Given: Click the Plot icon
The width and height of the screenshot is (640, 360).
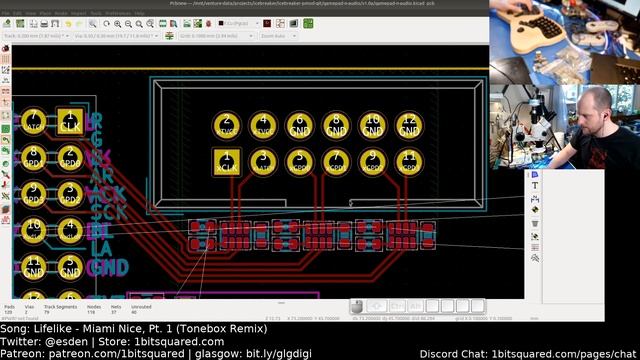Looking at the screenshot, I should click(55, 24).
